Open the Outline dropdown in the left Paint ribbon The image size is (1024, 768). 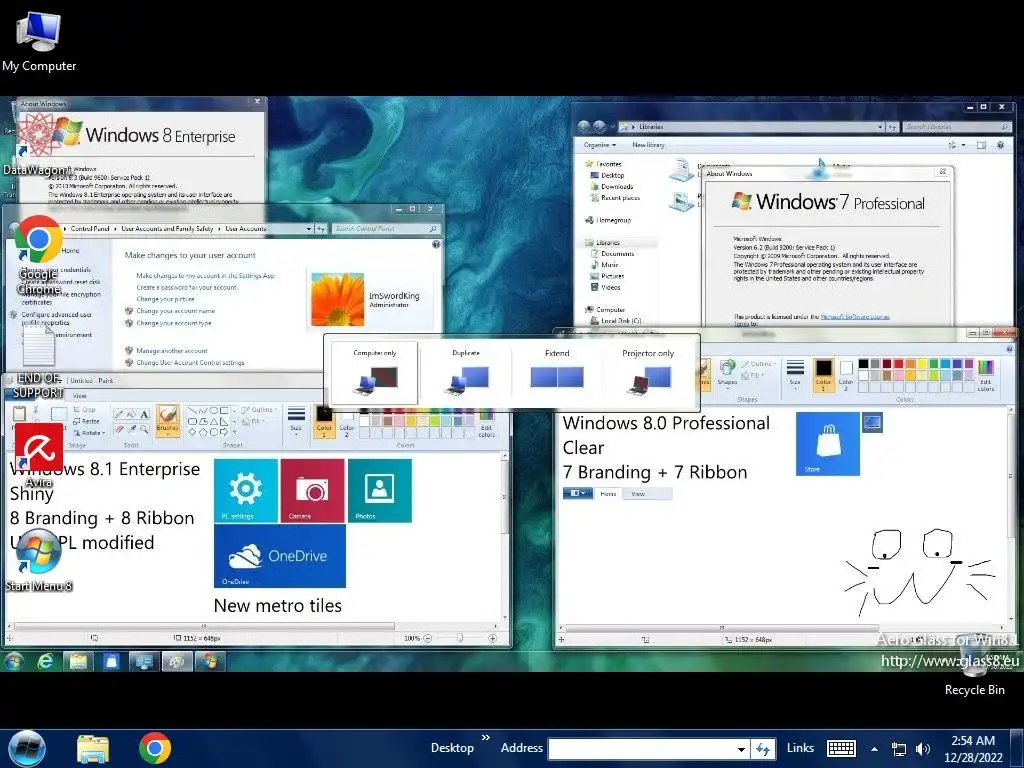259,410
